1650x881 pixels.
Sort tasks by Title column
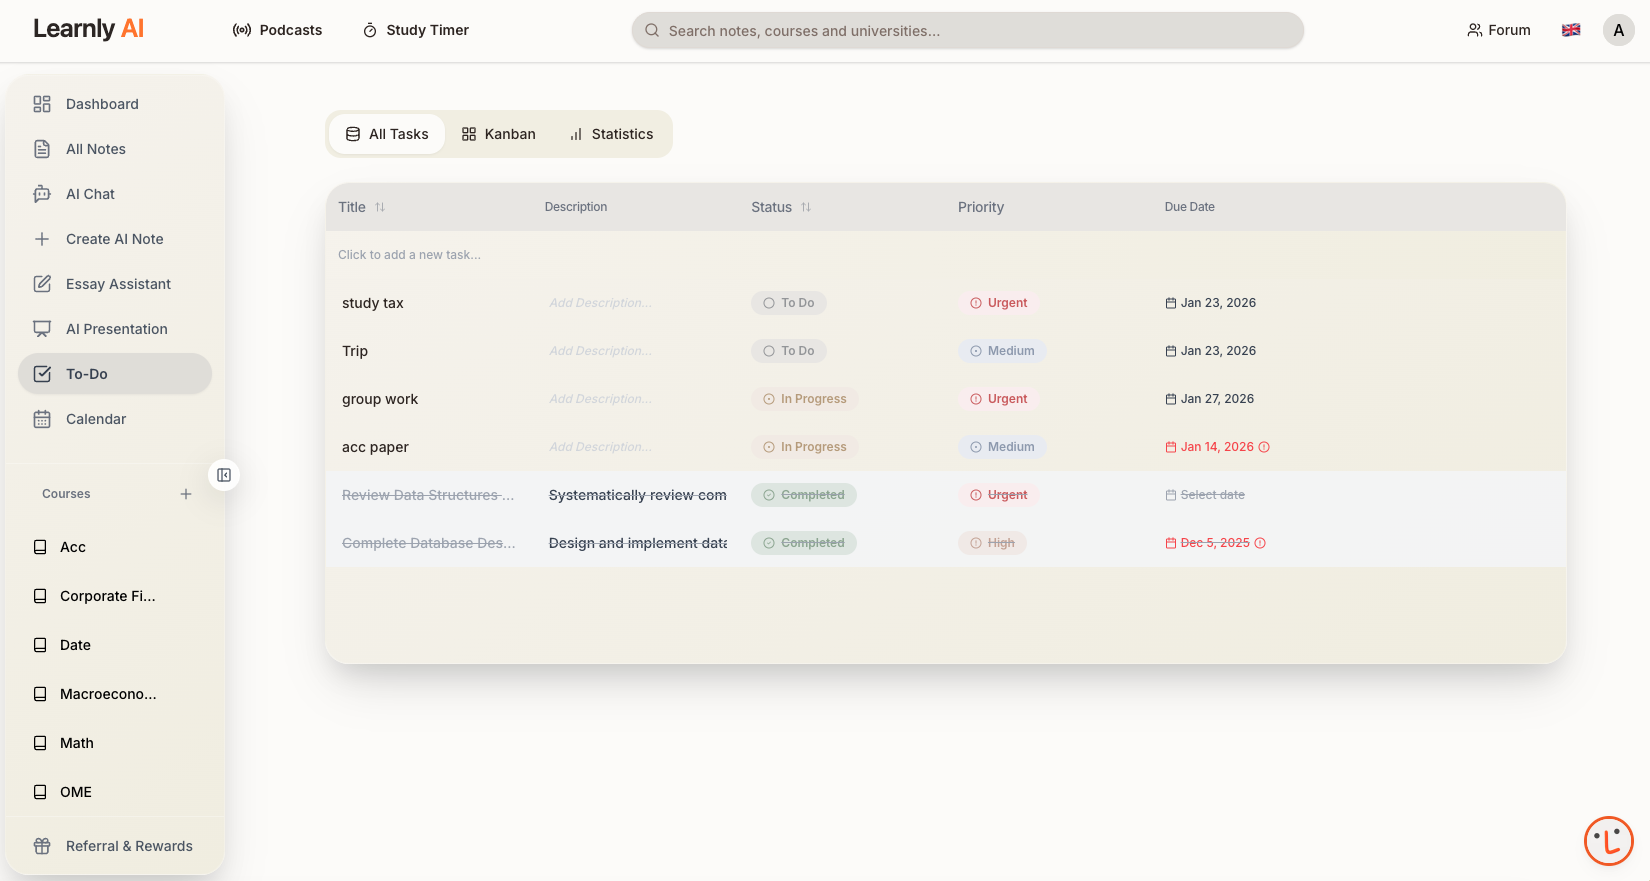pos(361,207)
